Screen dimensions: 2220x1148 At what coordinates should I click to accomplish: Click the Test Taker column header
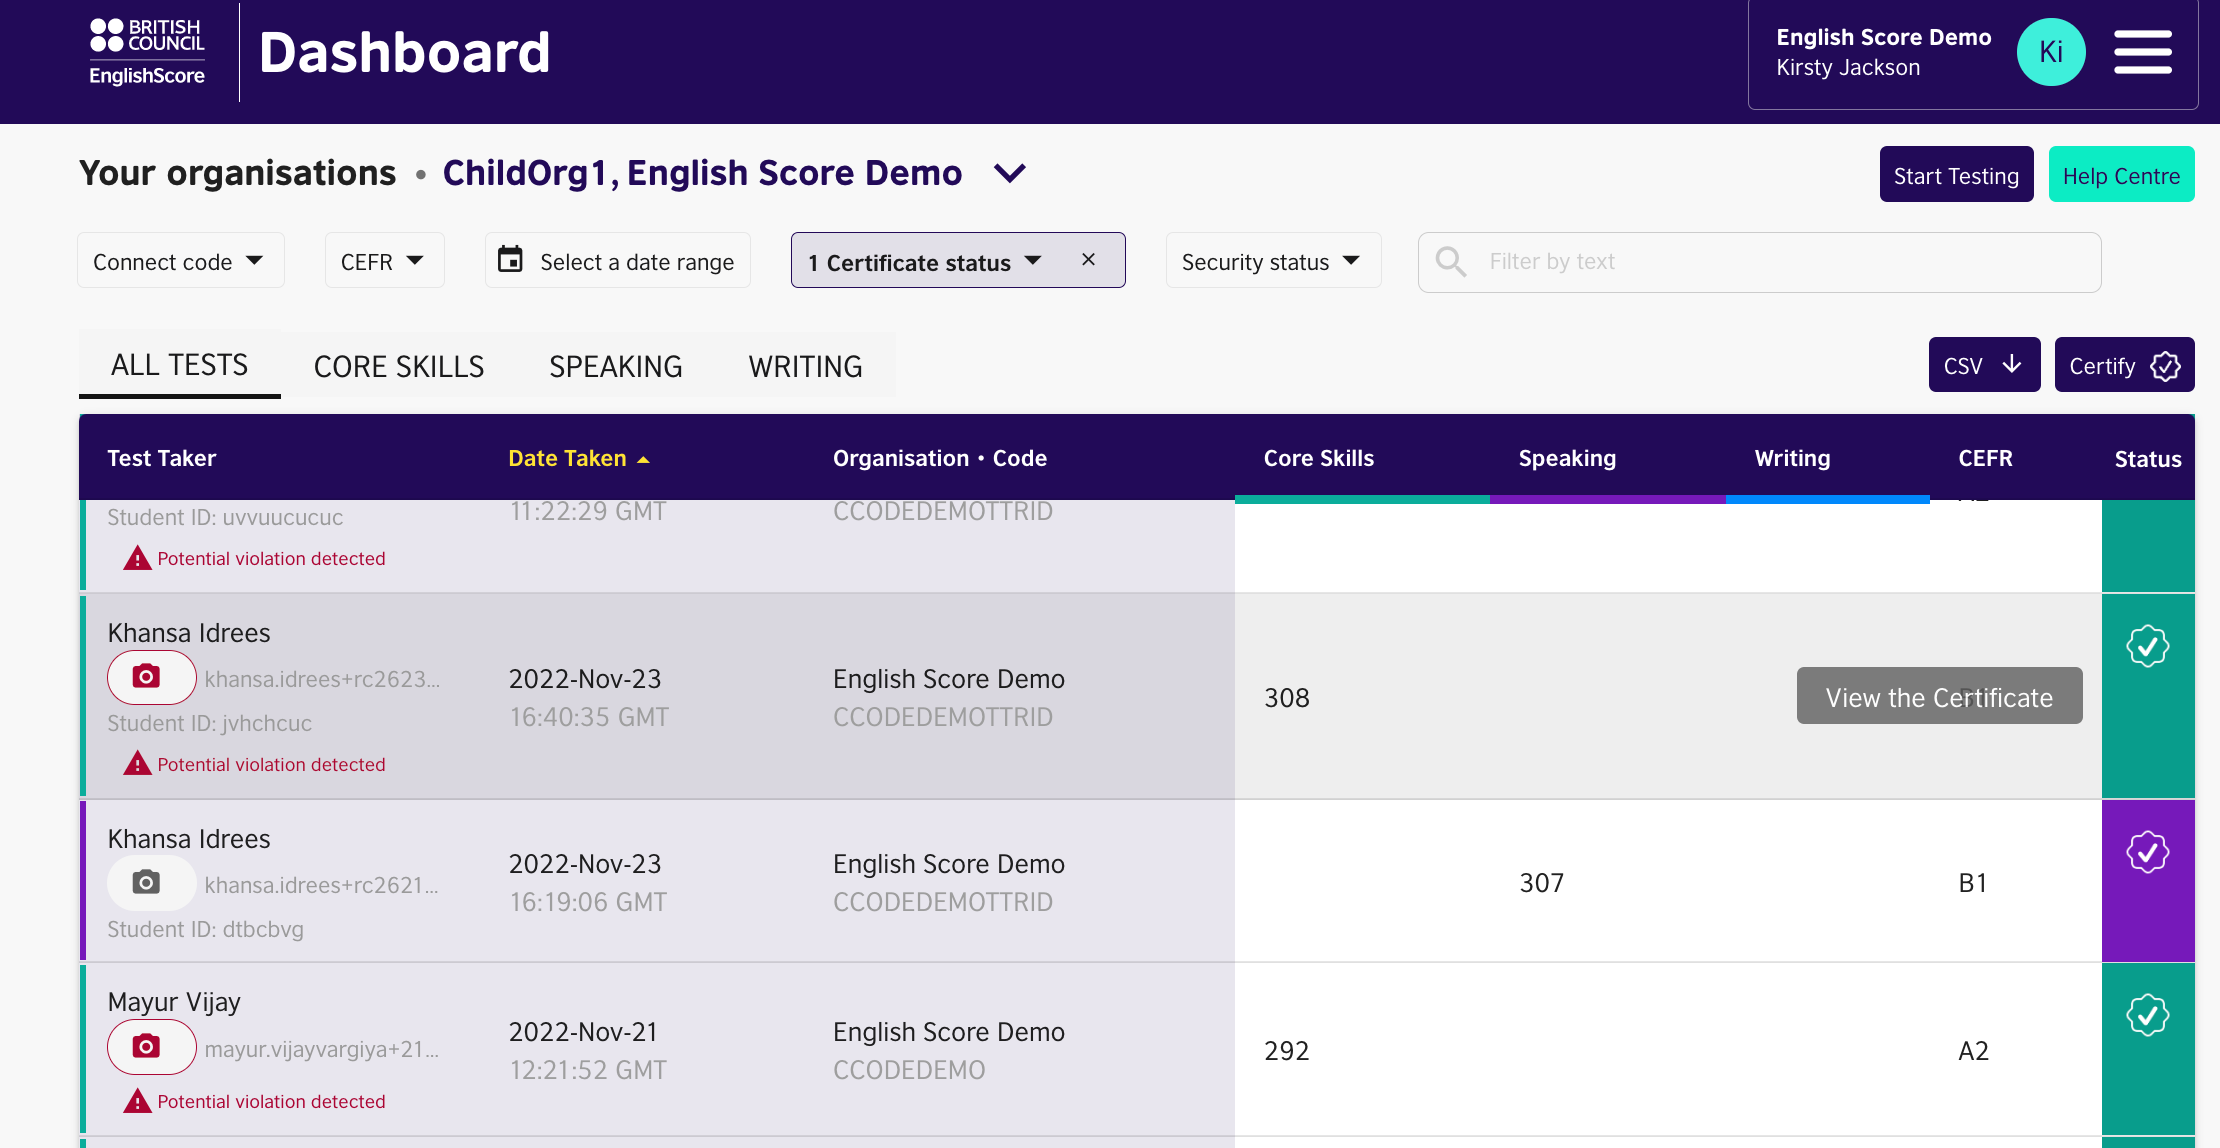(162, 458)
